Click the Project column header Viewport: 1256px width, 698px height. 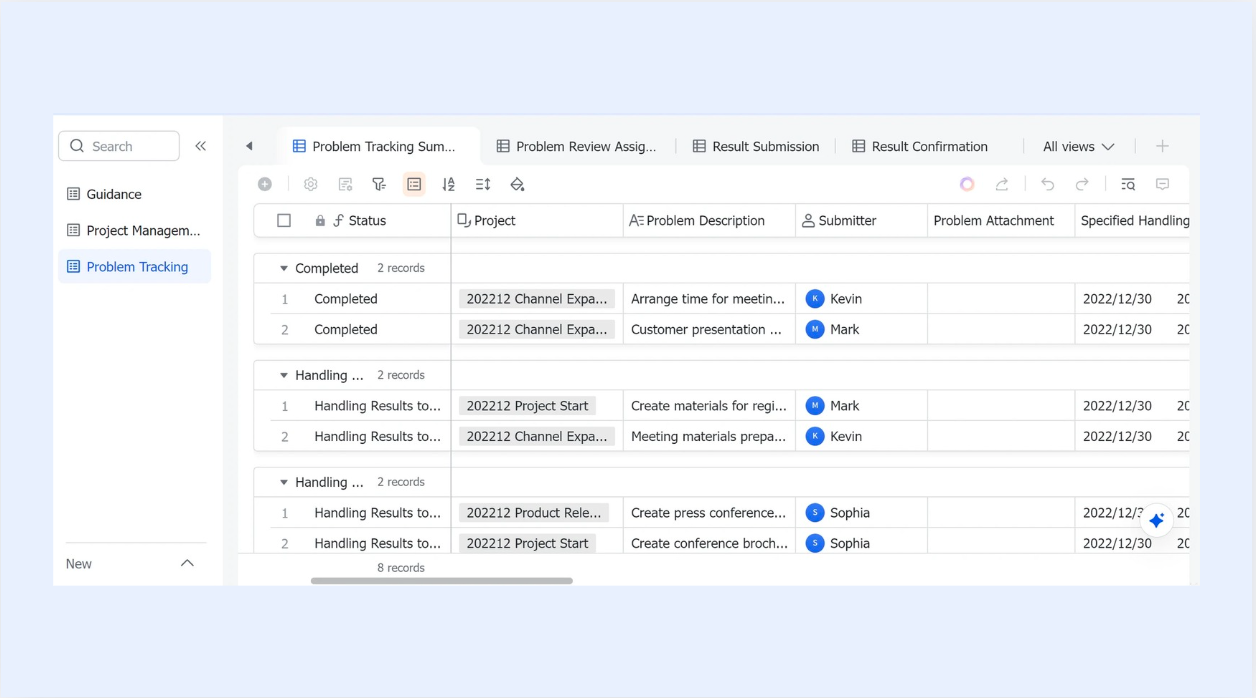click(x=537, y=221)
